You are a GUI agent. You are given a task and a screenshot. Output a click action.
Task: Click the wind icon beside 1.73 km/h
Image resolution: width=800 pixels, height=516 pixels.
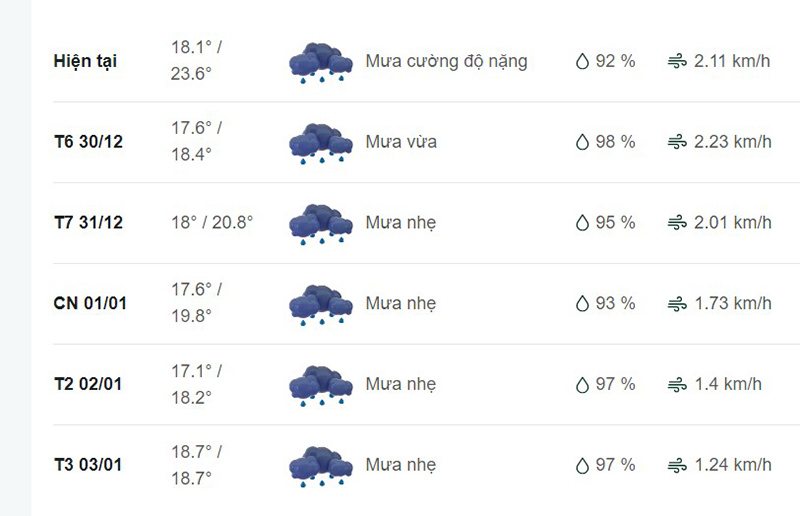pyautogui.click(x=677, y=304)
